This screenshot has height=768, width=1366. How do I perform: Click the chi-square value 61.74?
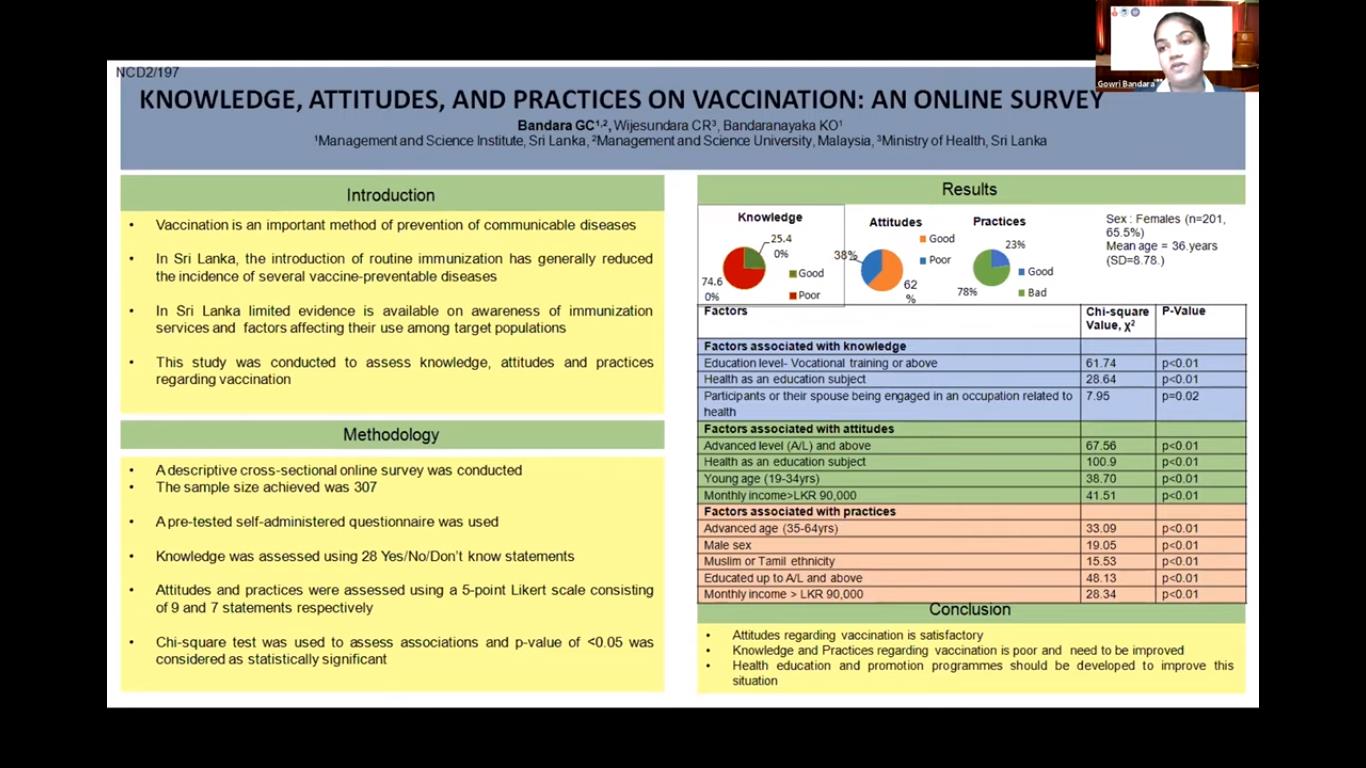pos(1101,363)
